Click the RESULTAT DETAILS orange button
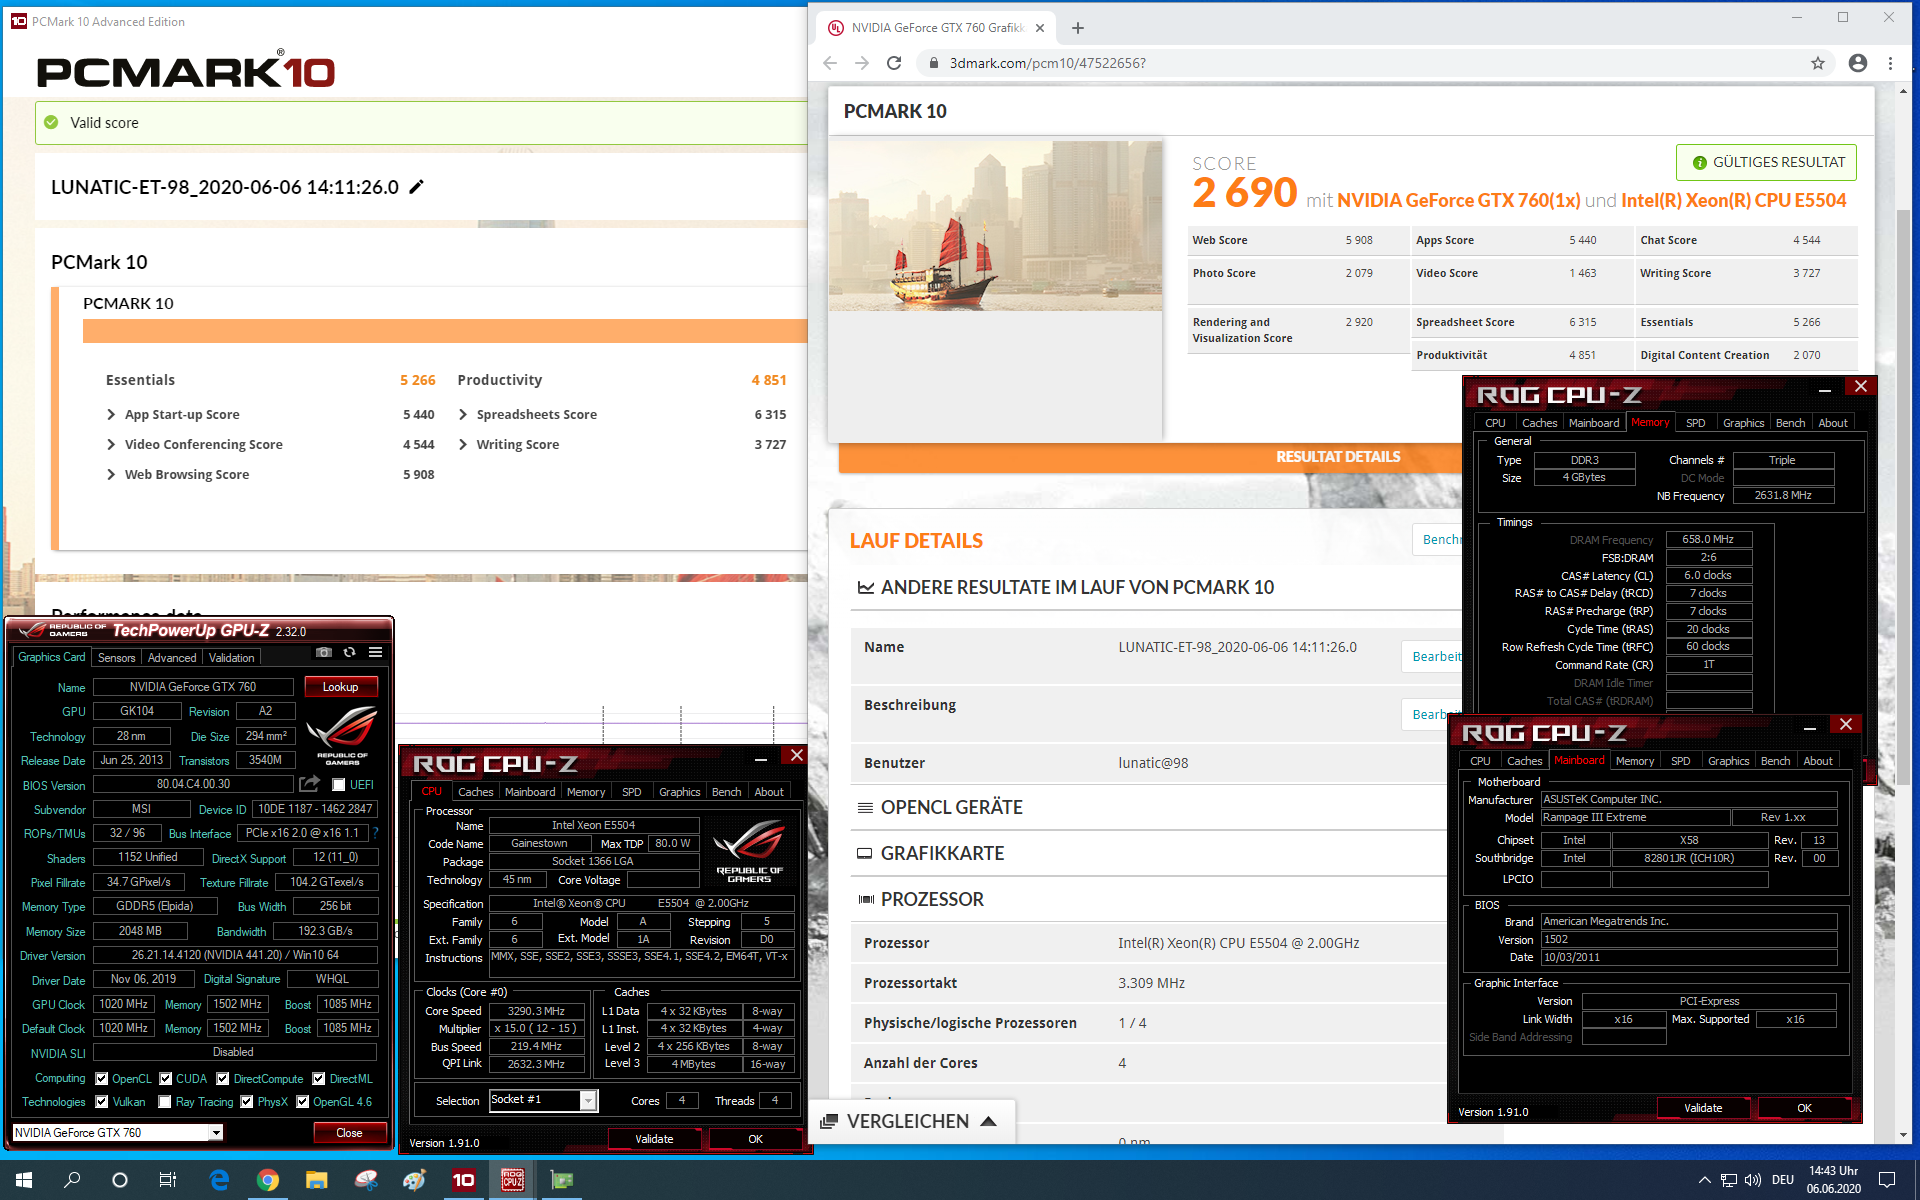Screen dimensions: 1920x1200 pyautogui.click(x=1338, y=457)
